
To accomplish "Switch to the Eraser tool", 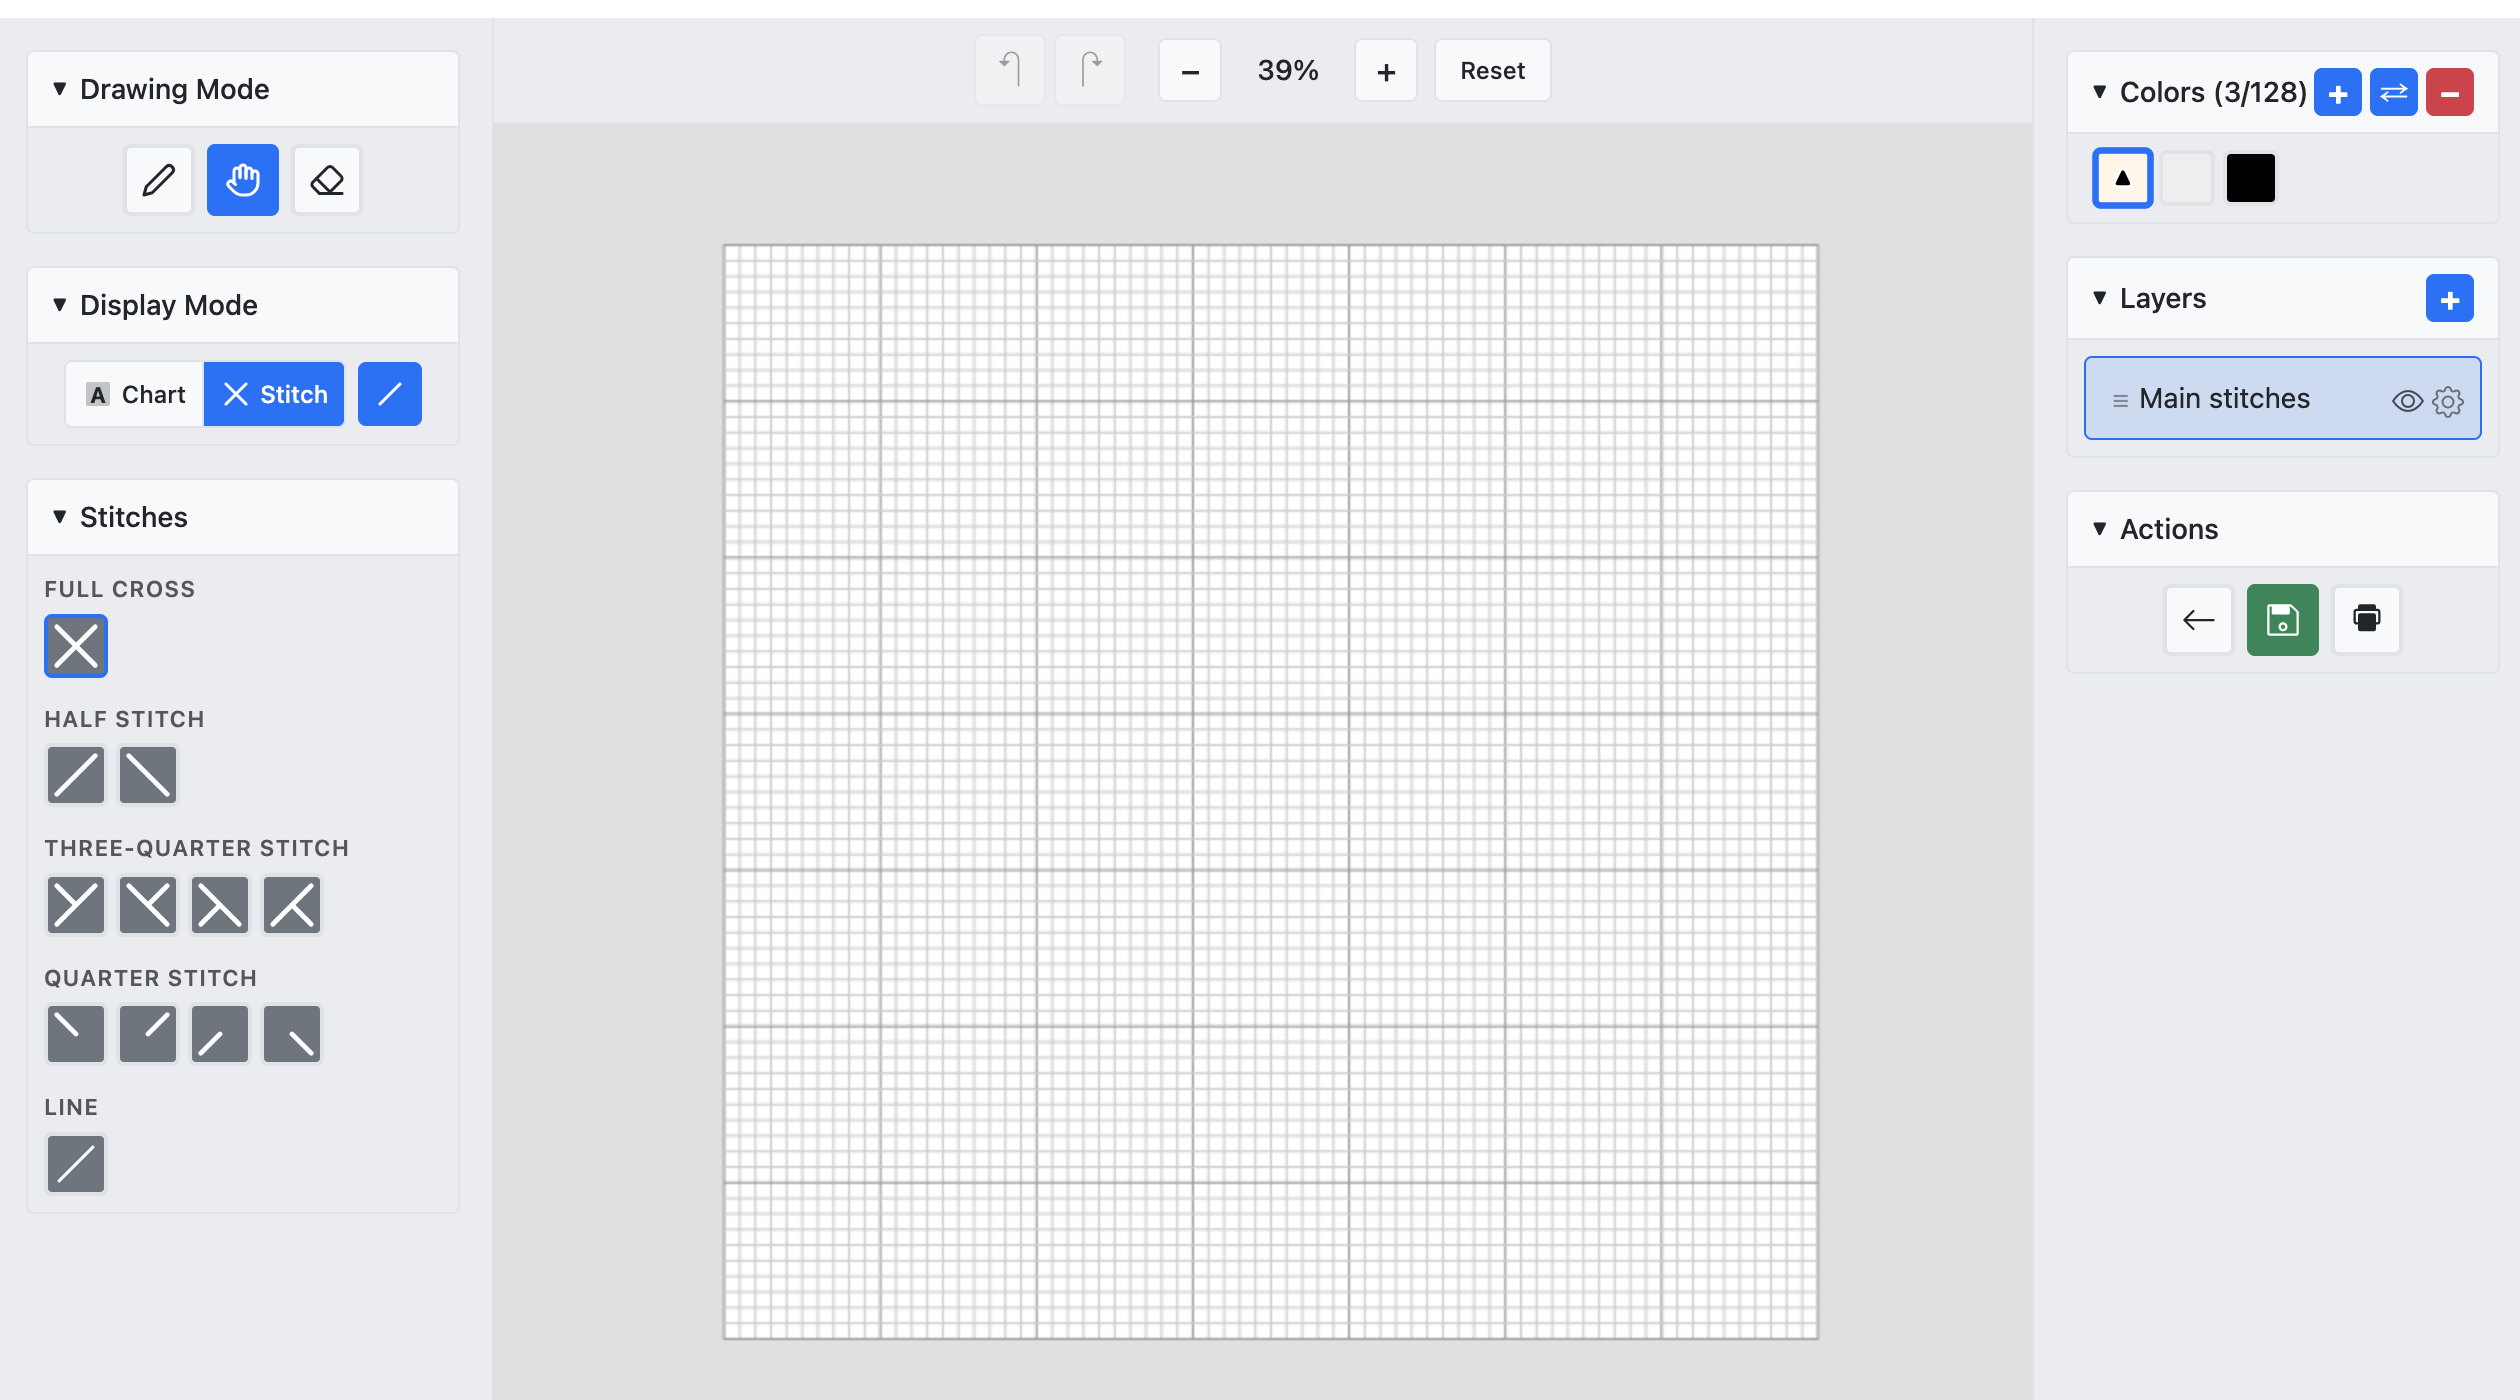I will pos(327,180).
